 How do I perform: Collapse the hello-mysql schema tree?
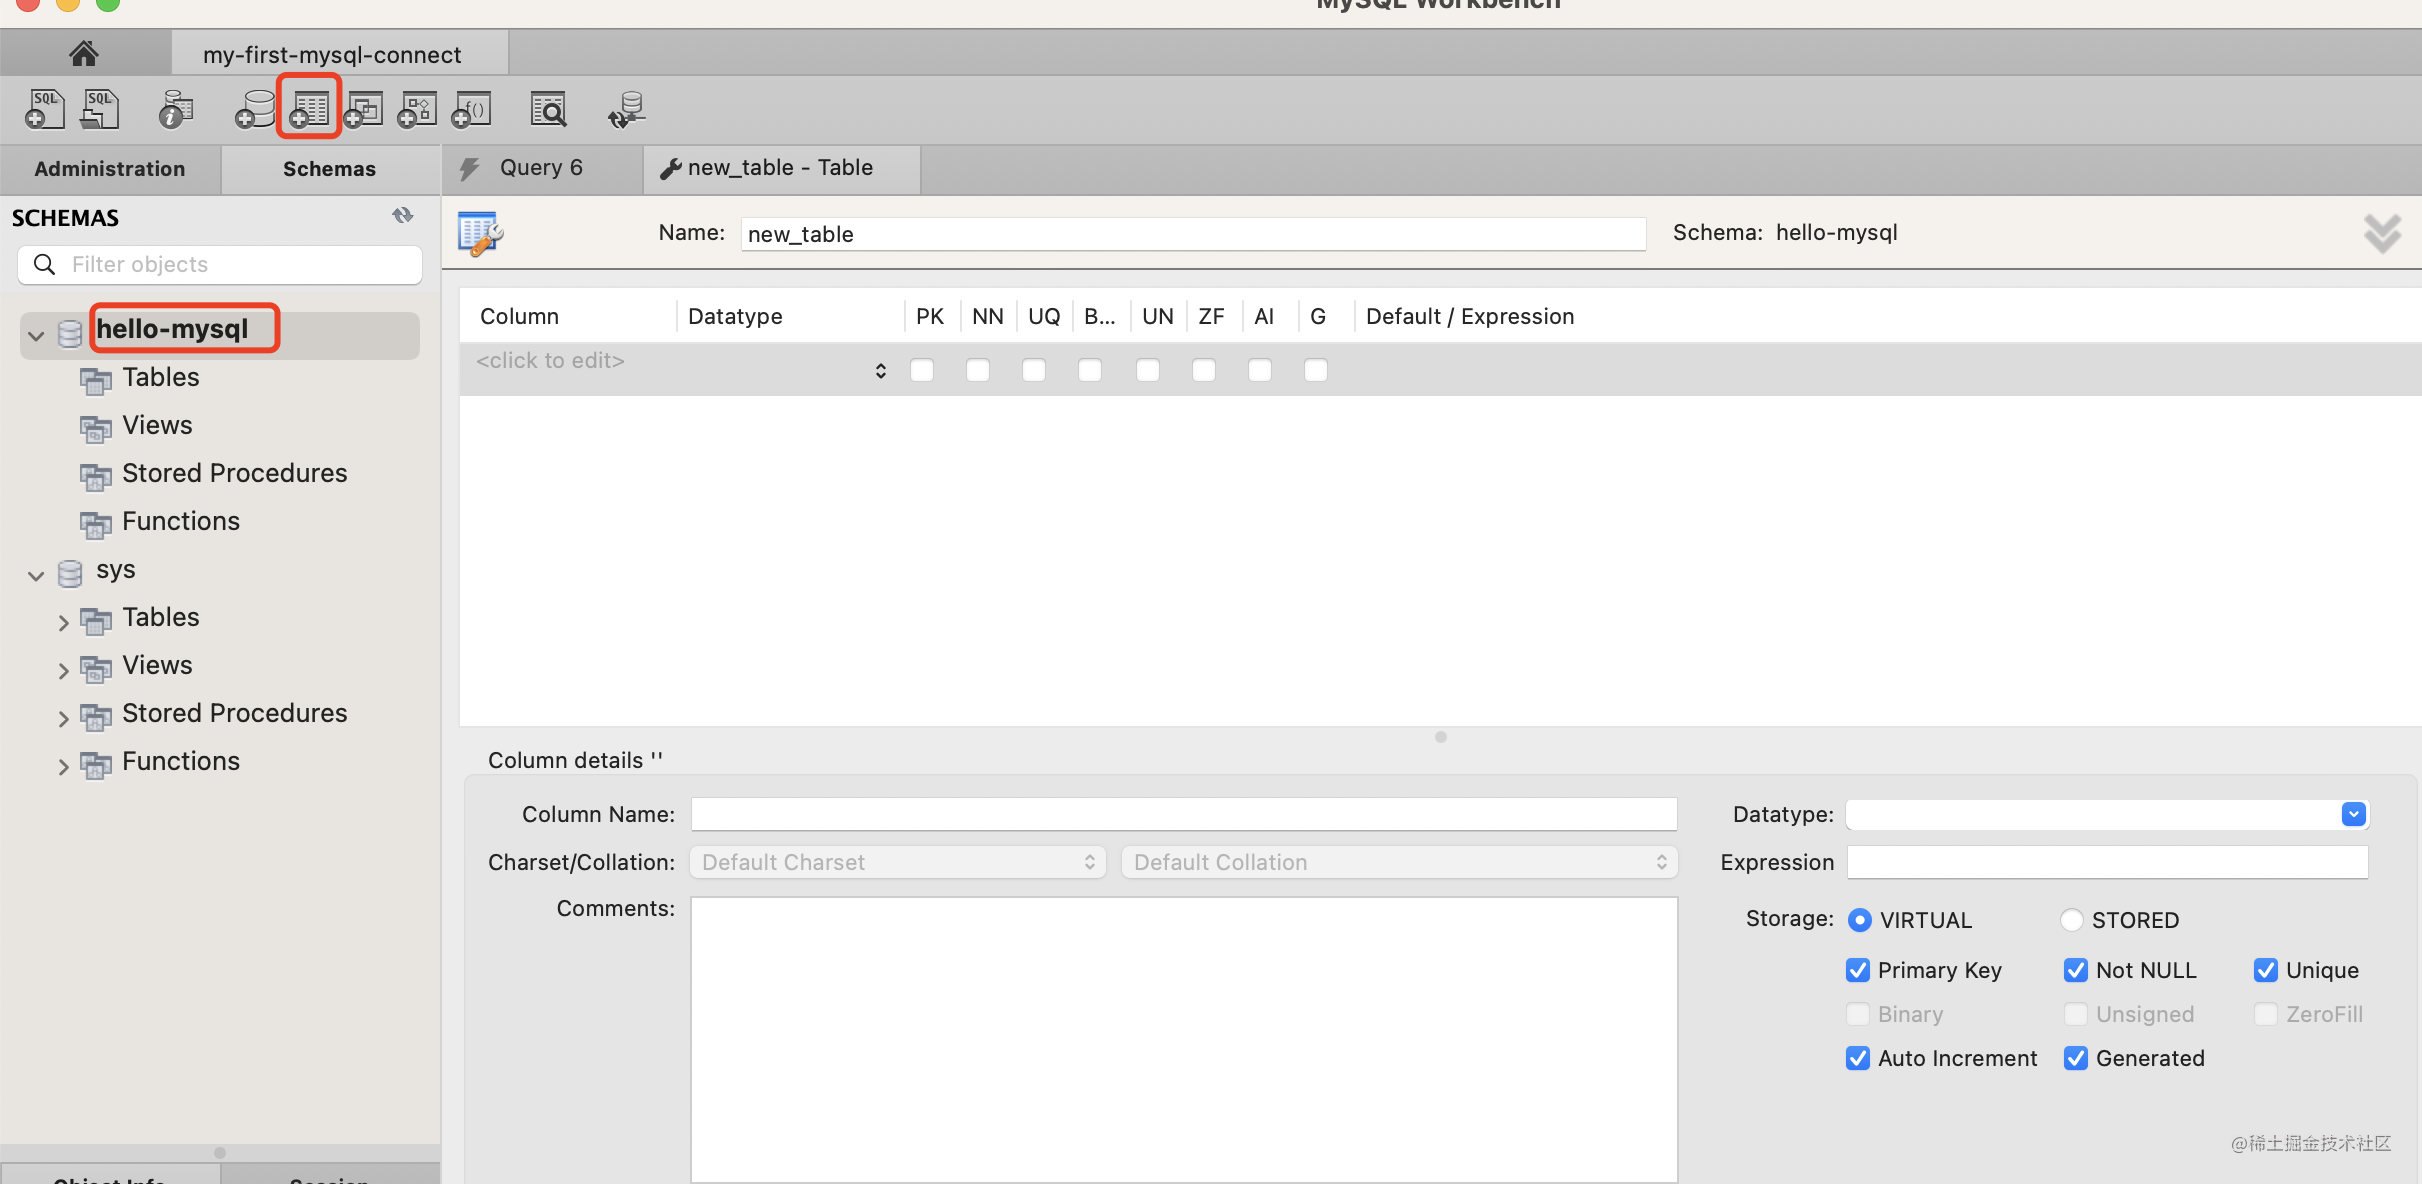36,336
